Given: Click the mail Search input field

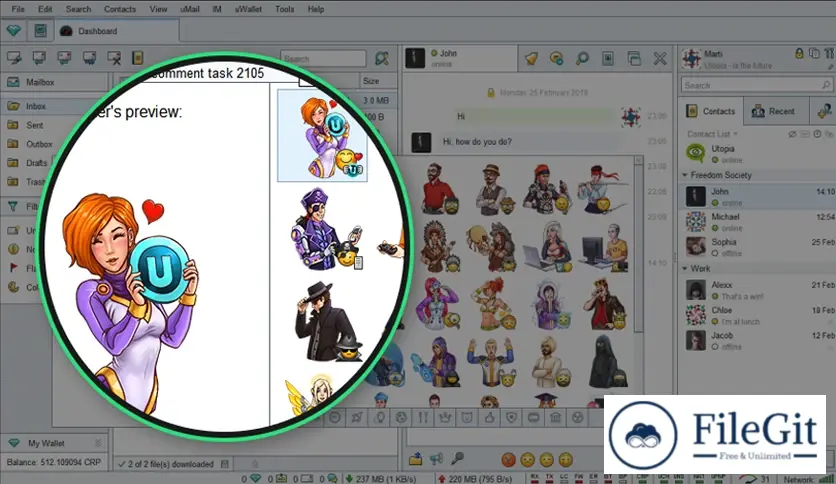Looking at the screenshot, I should tap(323, 58).
